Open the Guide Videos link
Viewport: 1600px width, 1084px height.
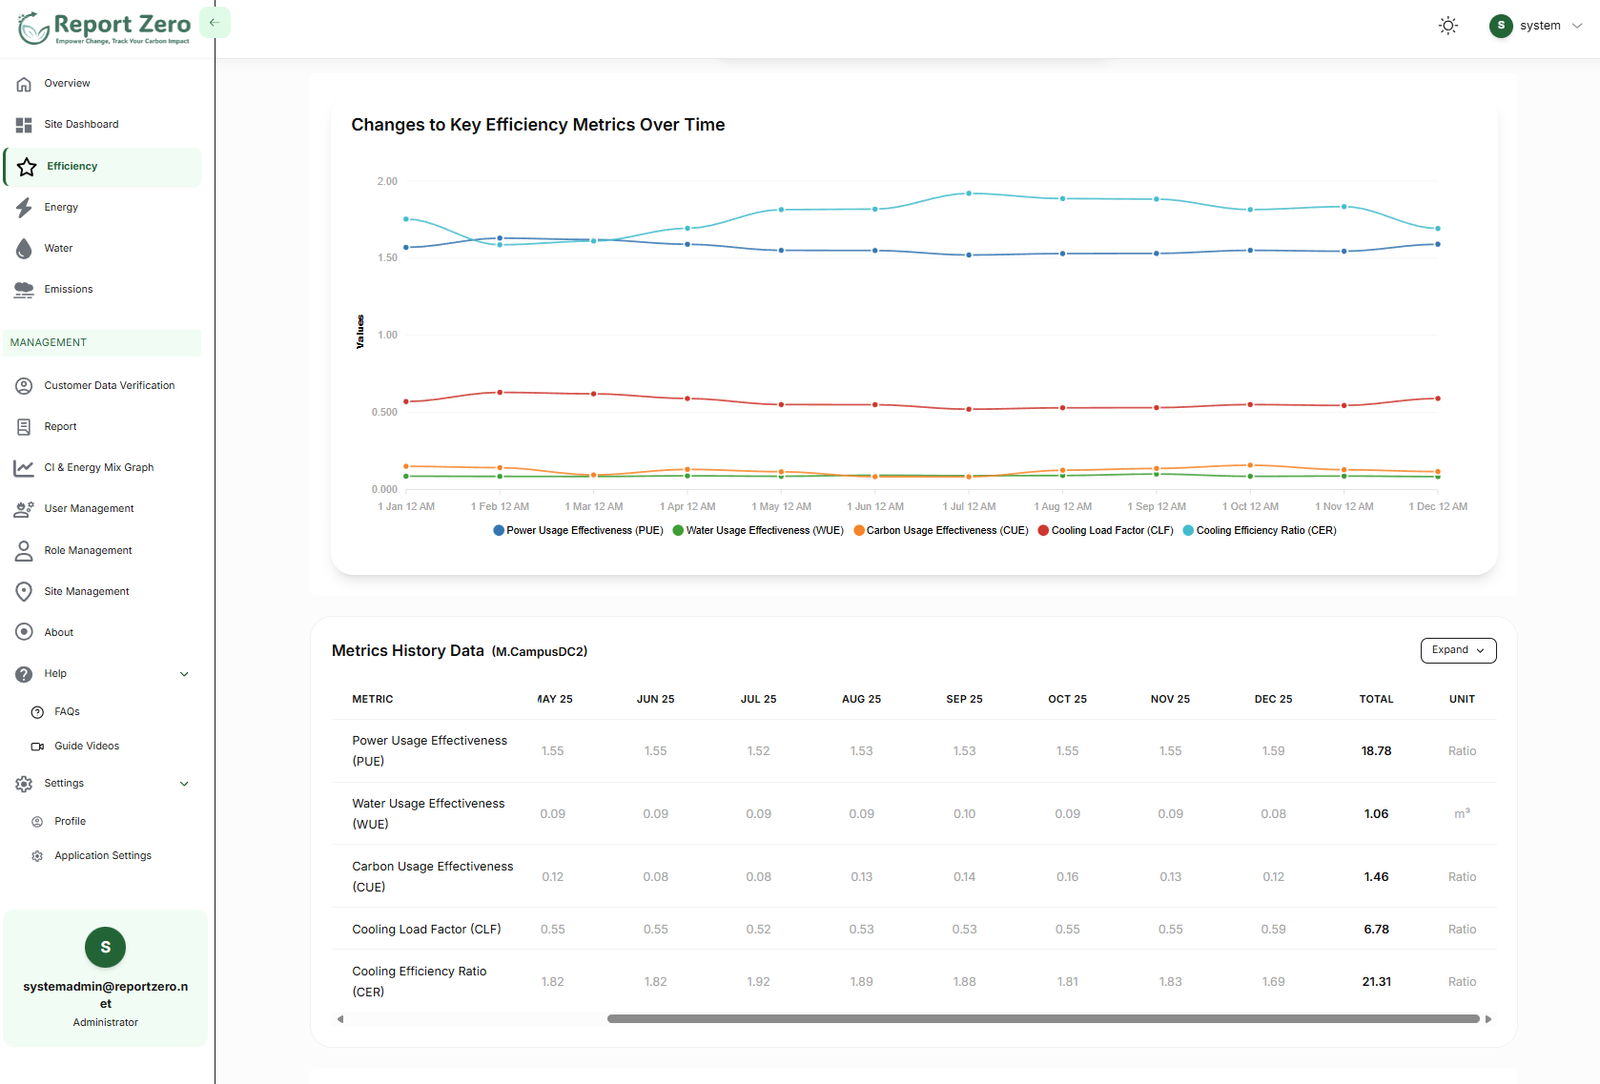tap(86, 746)
